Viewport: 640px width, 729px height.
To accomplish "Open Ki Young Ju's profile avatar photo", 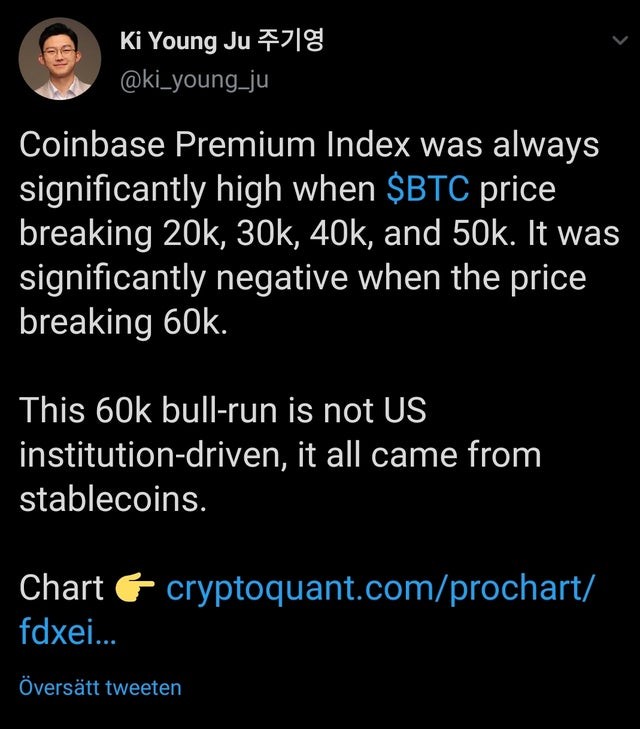I will click(59, 59).
